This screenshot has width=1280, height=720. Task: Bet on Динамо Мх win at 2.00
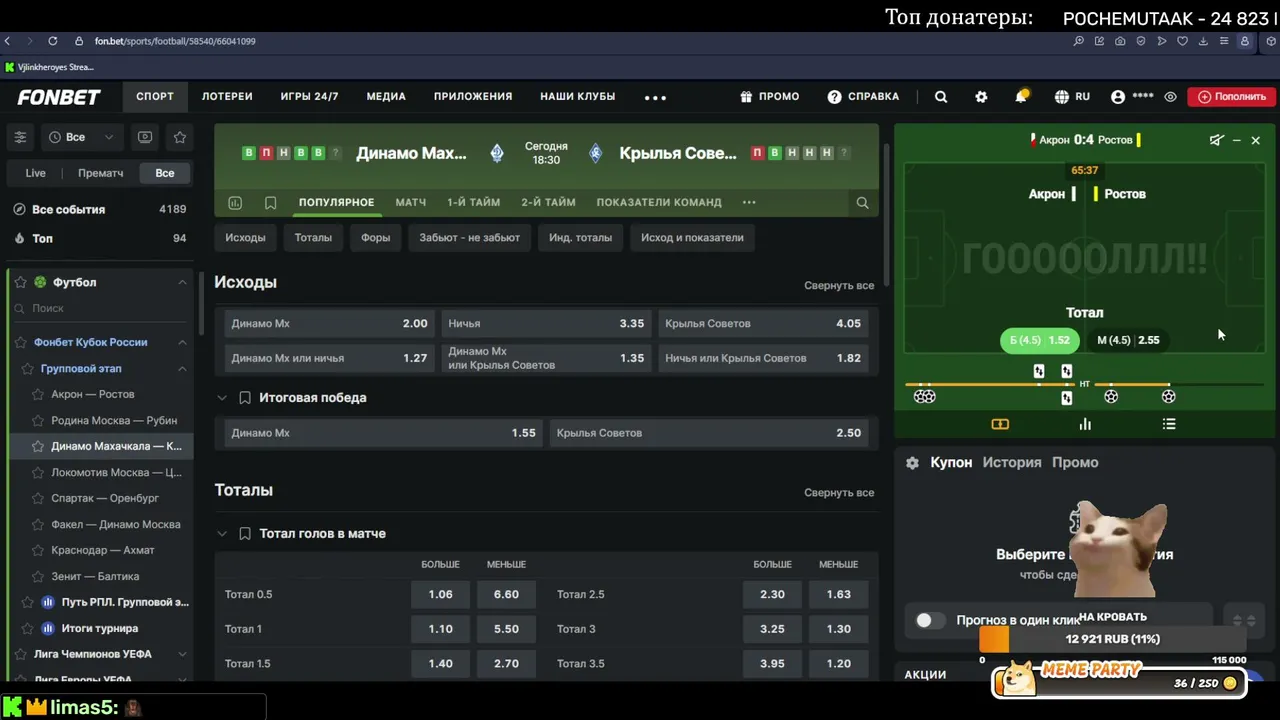click(329, 324)
